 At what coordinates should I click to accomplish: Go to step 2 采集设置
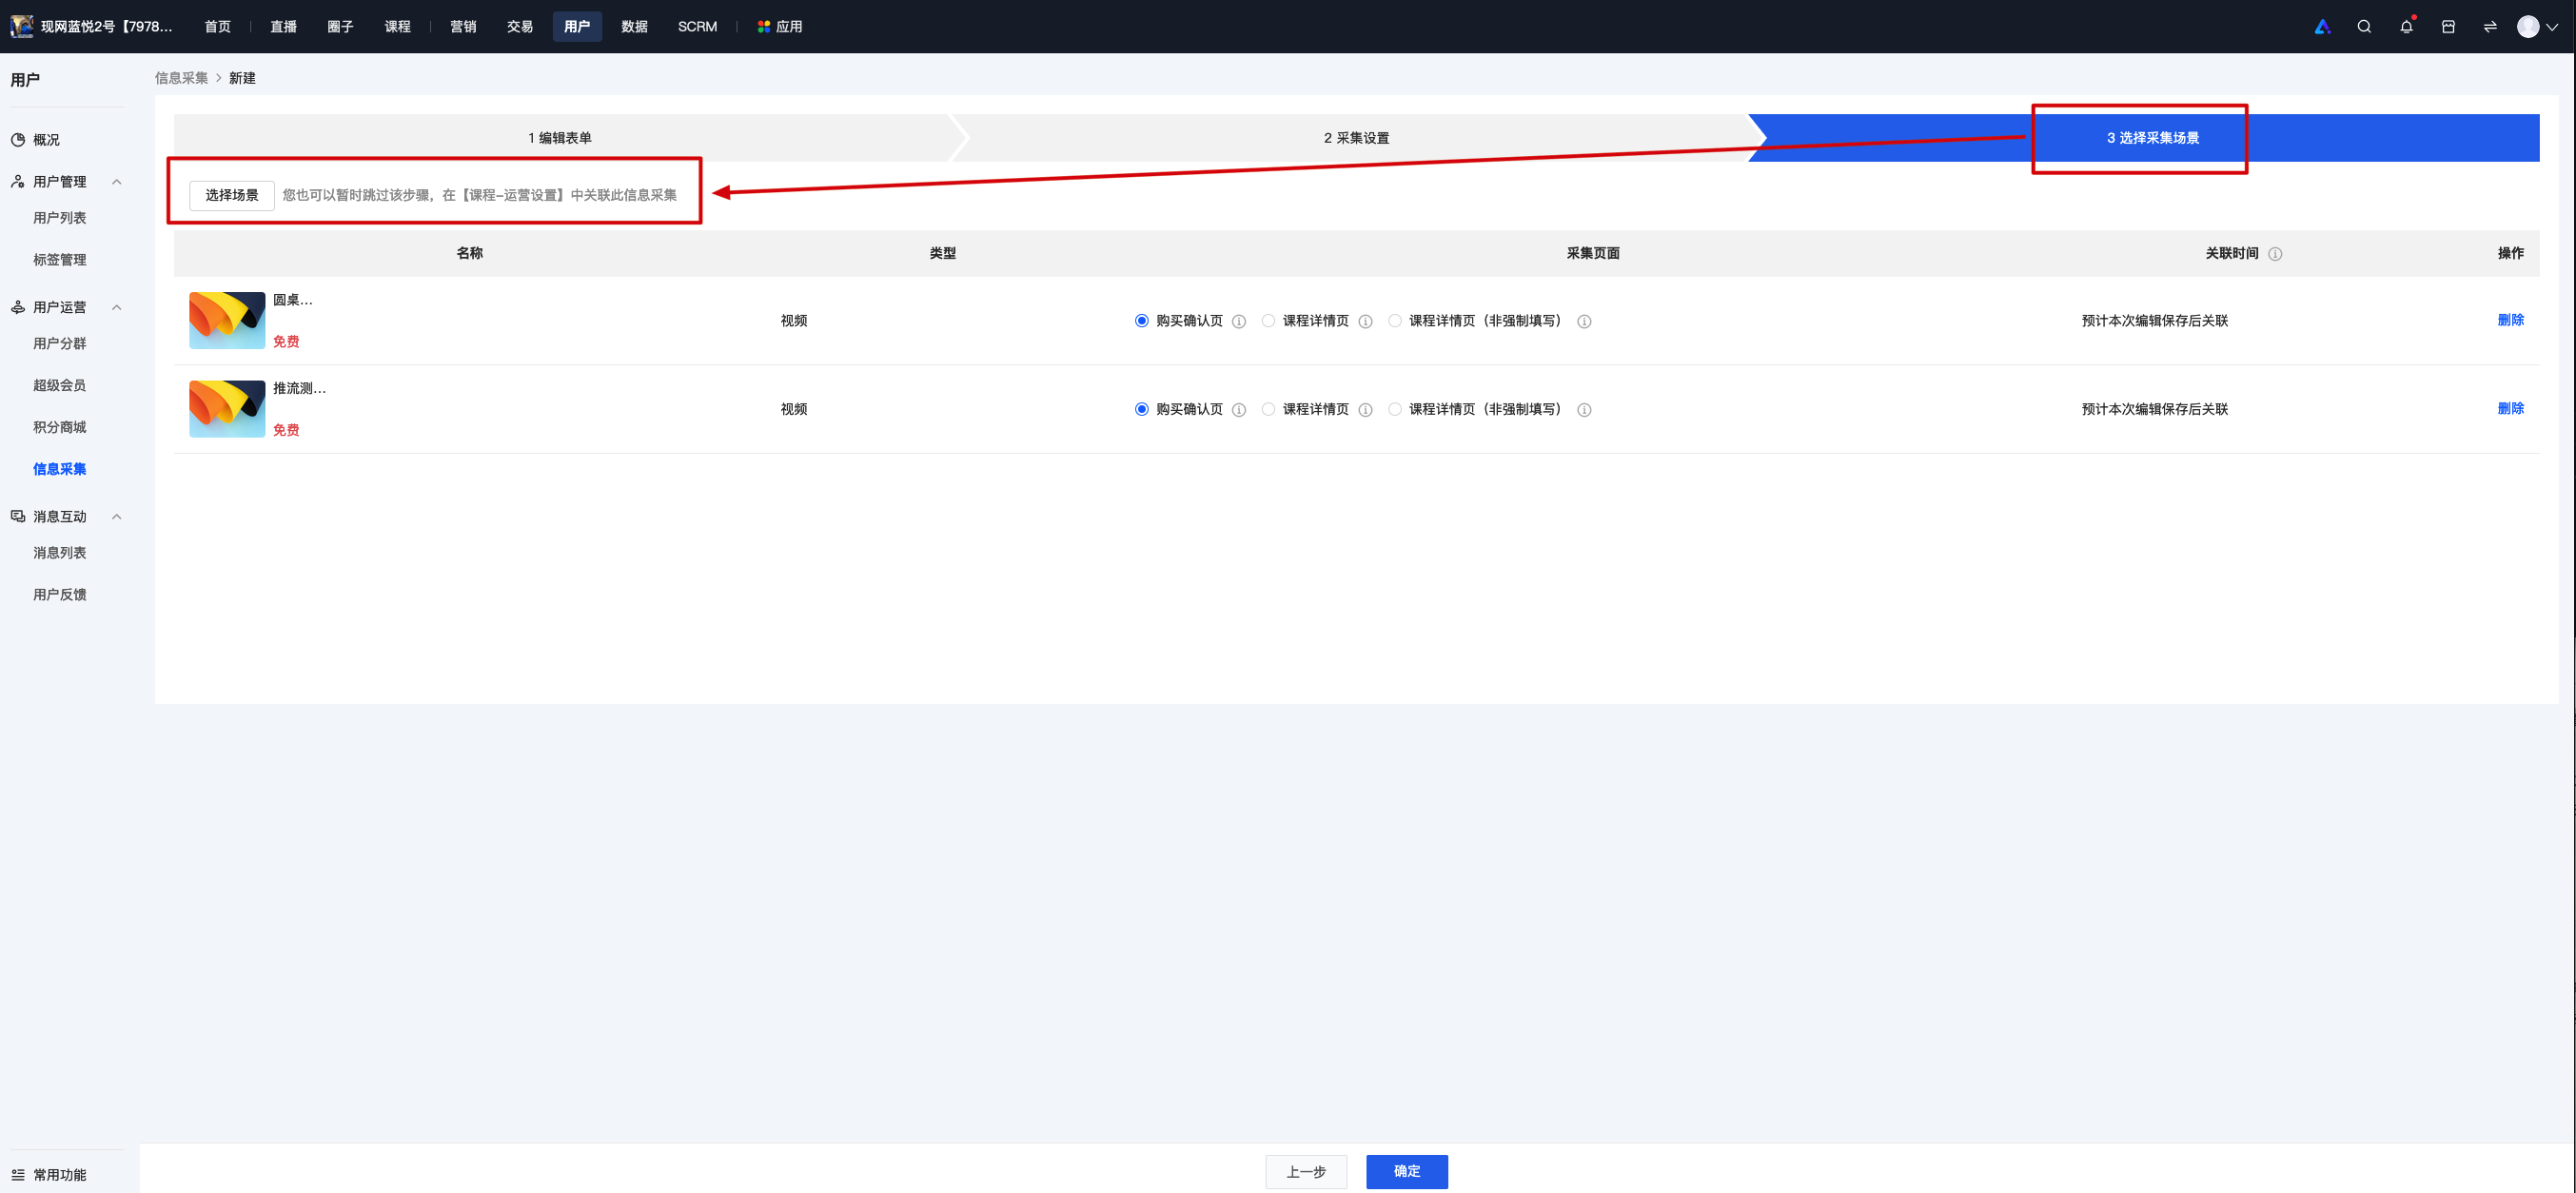point(1356,138)
